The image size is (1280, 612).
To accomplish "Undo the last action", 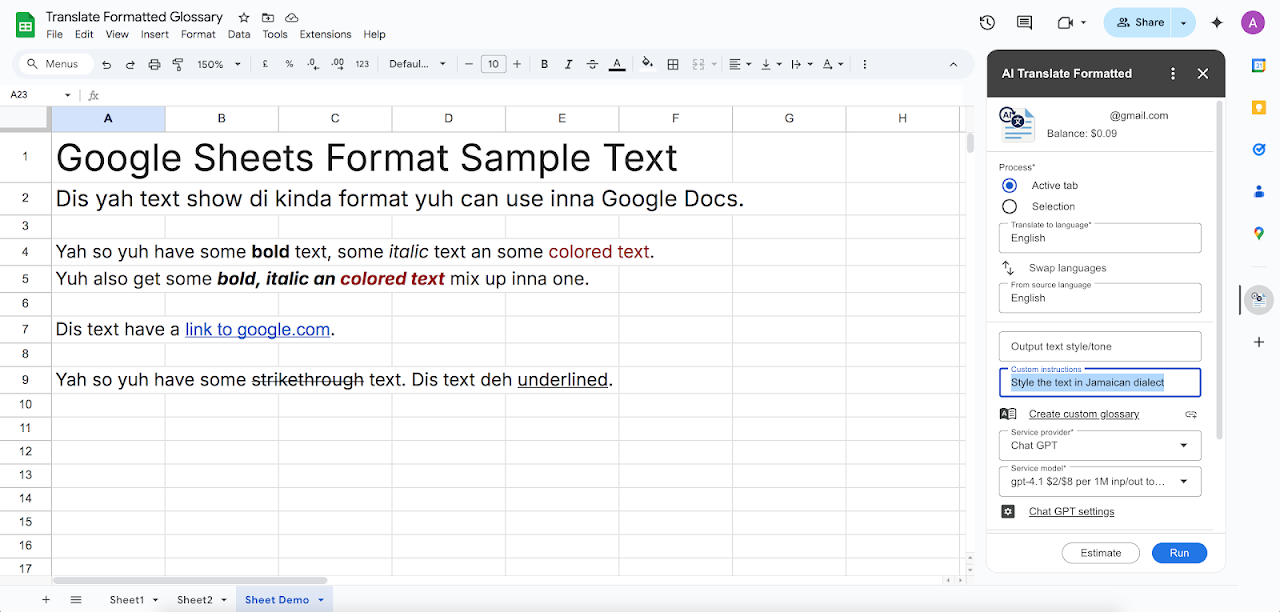I will (x=106, y=64).
